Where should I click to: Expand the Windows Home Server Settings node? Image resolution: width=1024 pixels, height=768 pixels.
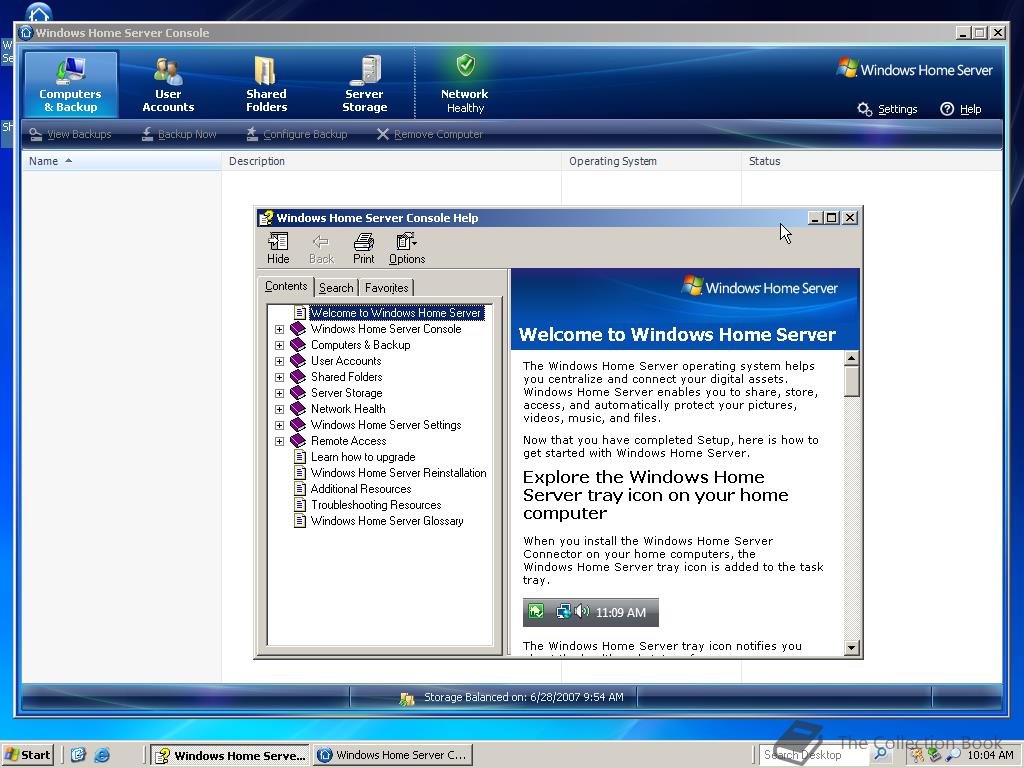click(280, 425)
